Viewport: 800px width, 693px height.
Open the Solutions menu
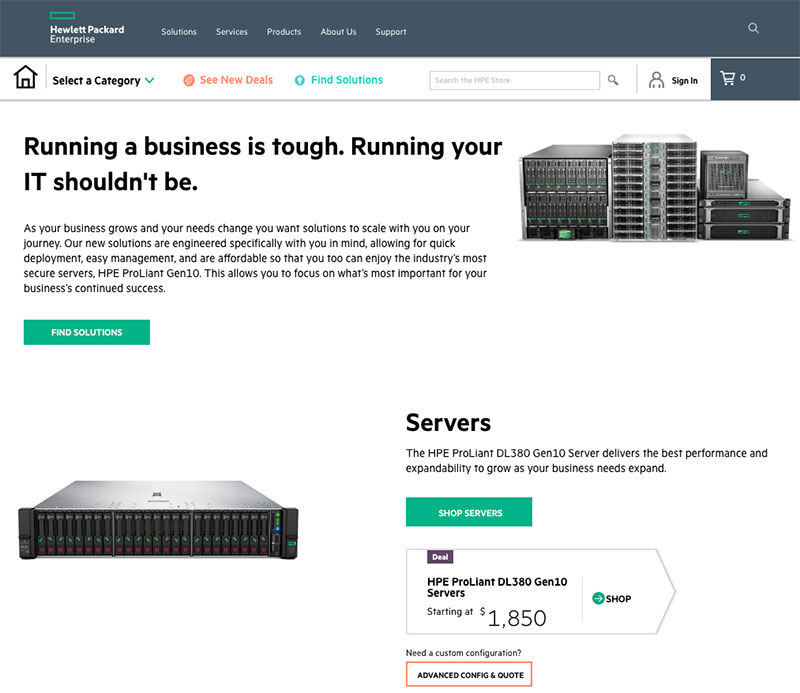pyautogui.click(x=179, y=32)
